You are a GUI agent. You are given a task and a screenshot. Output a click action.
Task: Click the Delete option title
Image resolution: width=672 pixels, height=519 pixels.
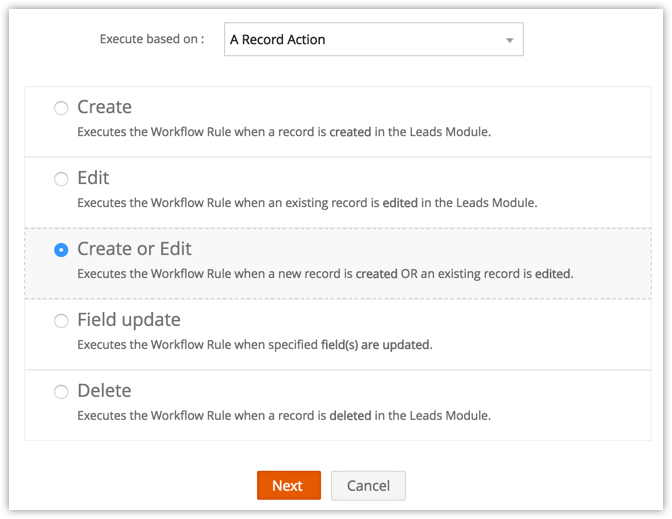click(x=104, y=391)
